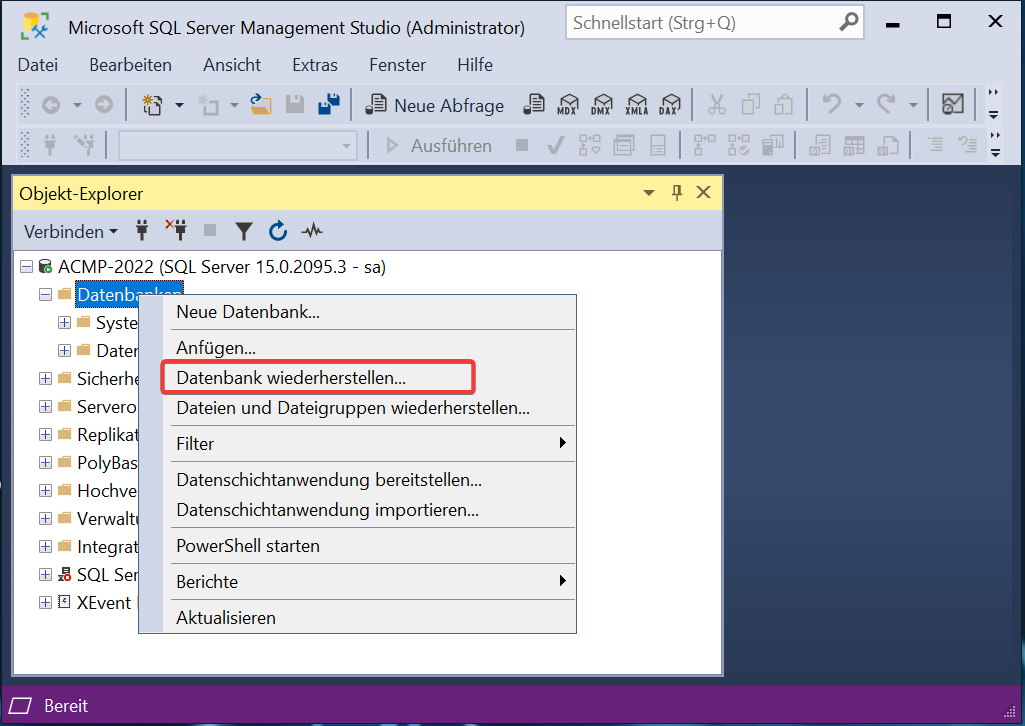This screenshot has height=726, width=1025.
Task: Click the filter funnel icon
Action: coord(244,231)
